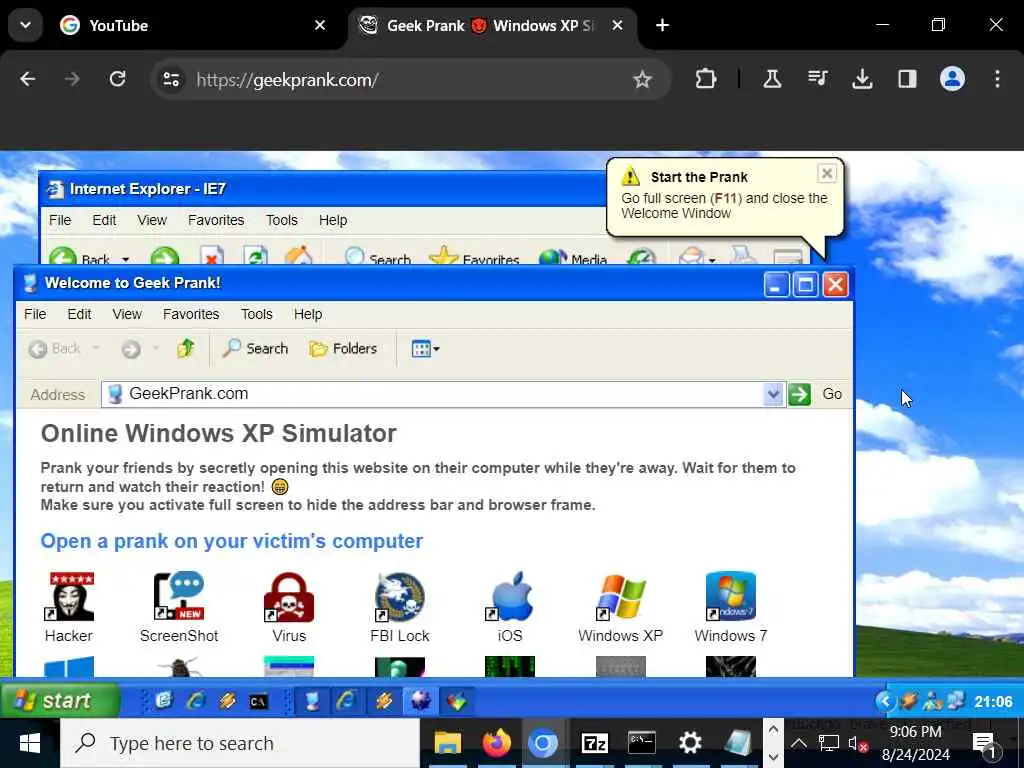Click the rightmost colorful XP taskbar button

456,701
